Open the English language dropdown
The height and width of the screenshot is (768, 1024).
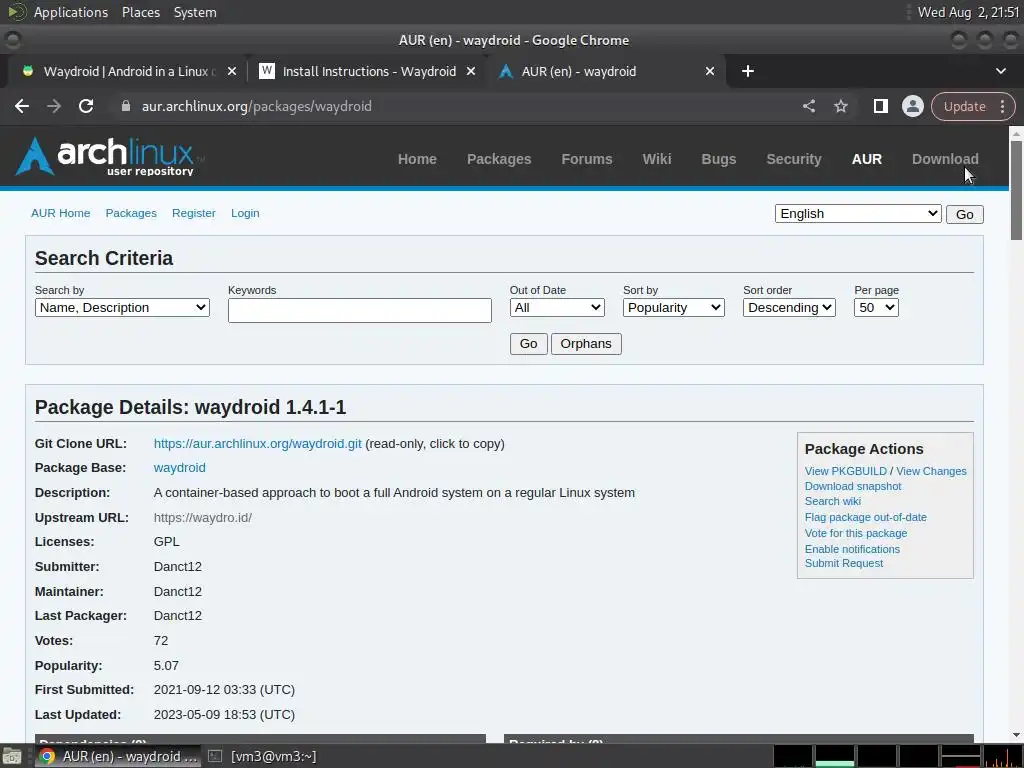(857, 214)
